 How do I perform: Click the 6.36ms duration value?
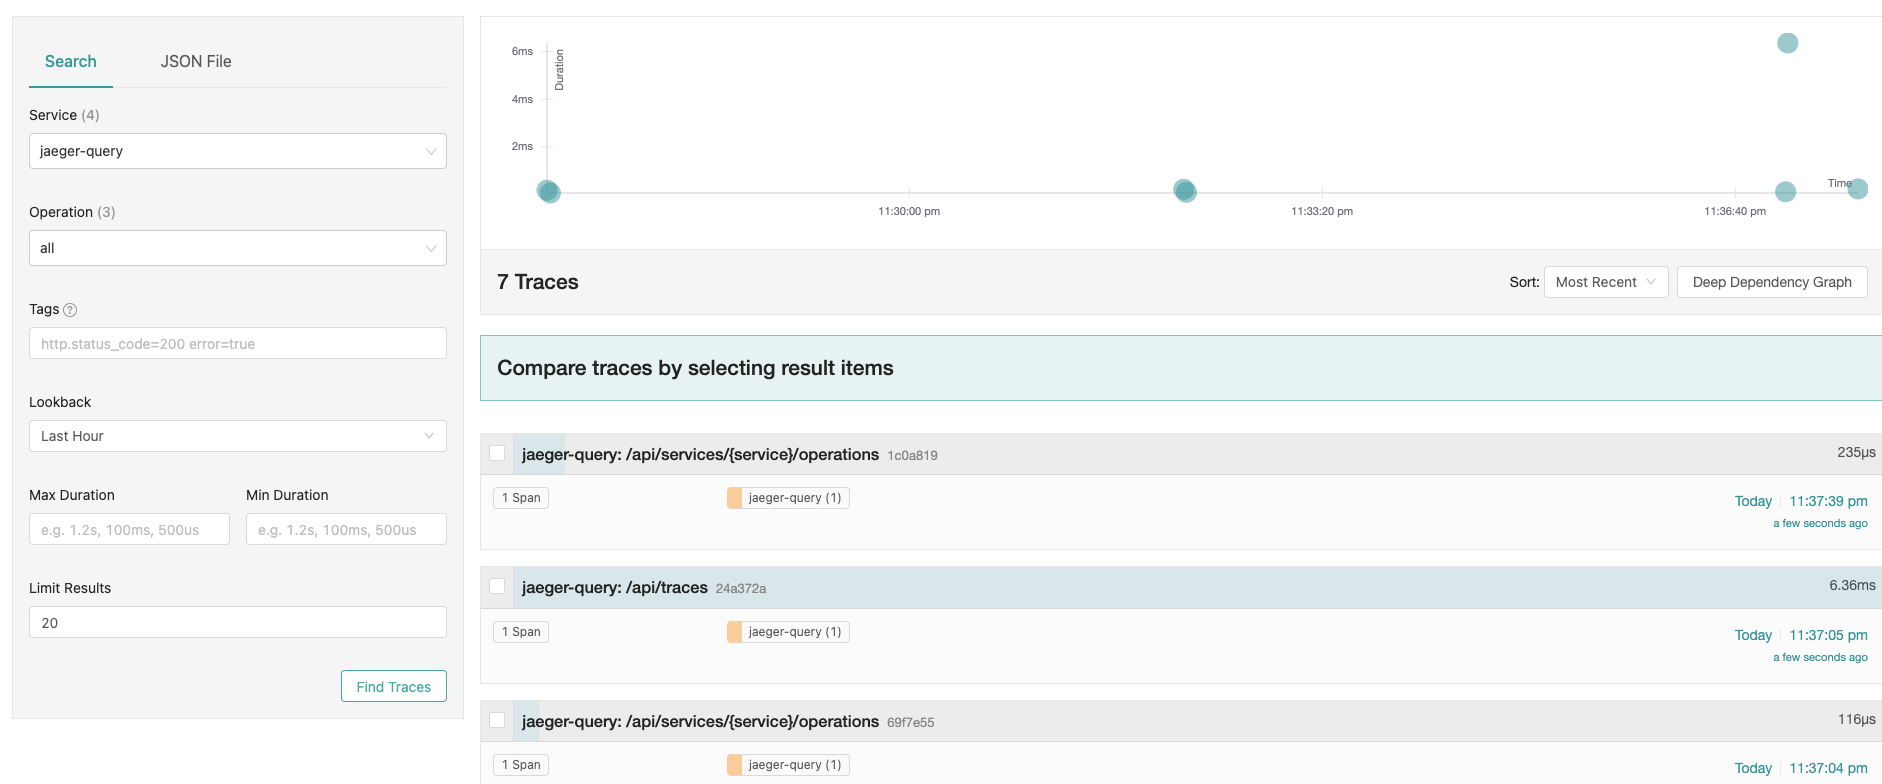[1852, 585]
